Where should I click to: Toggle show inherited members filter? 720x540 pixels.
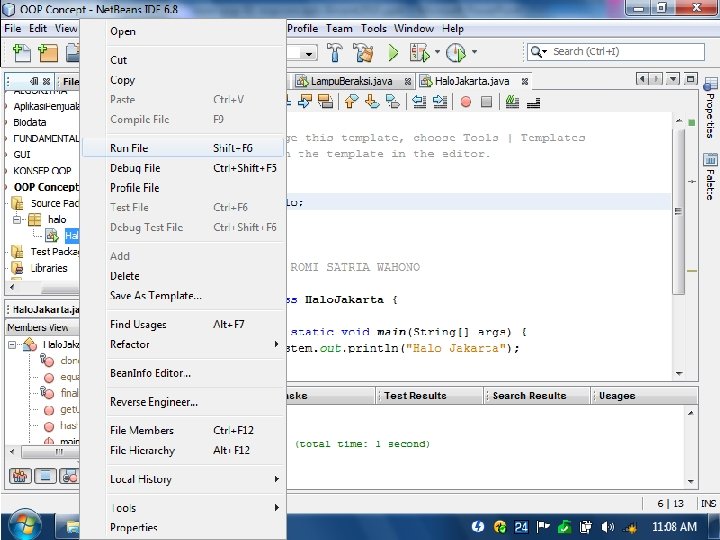(20, 476)
